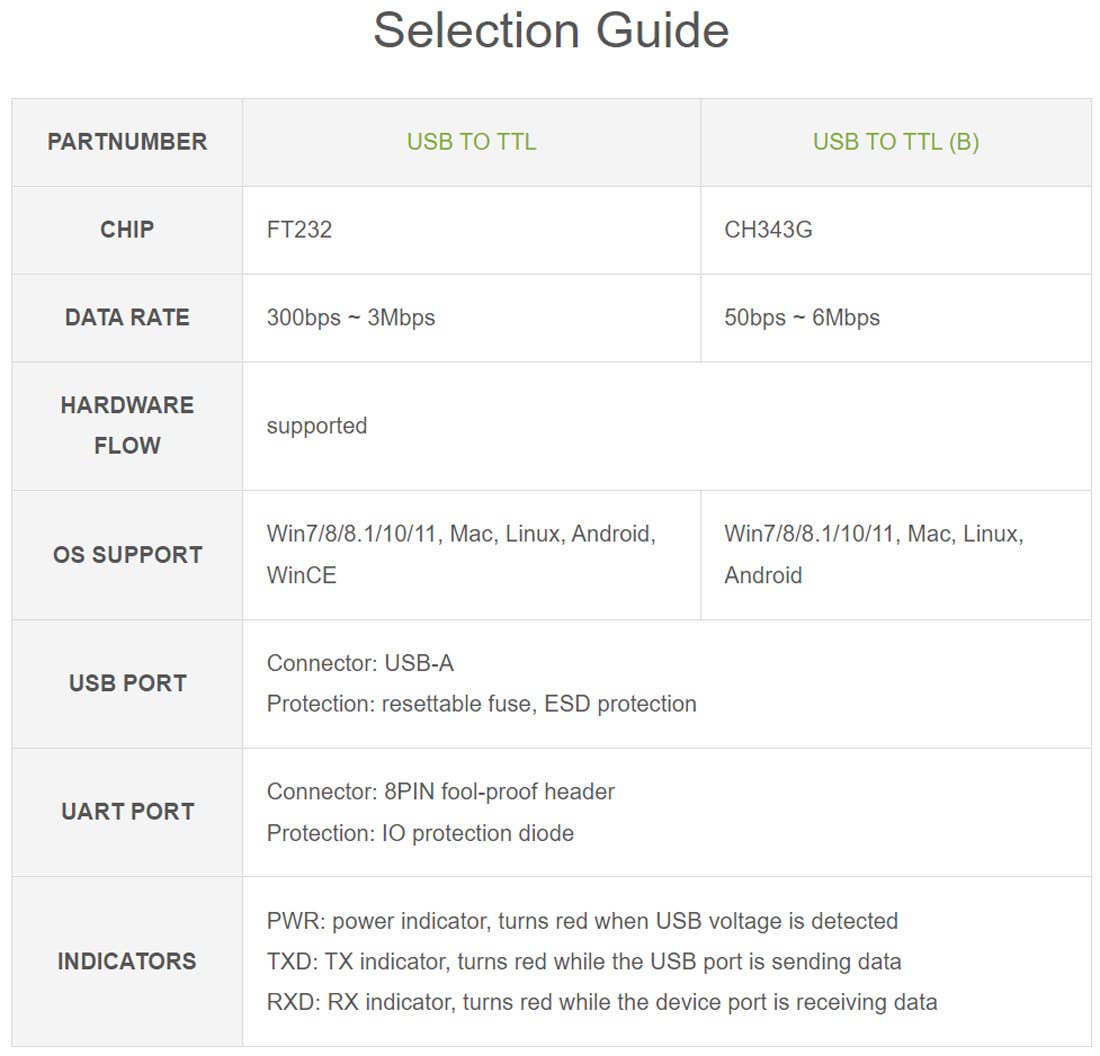
Task: Select the HARDWARE FLOW row label
Action: pyautogui.click(x=127, y=425)
